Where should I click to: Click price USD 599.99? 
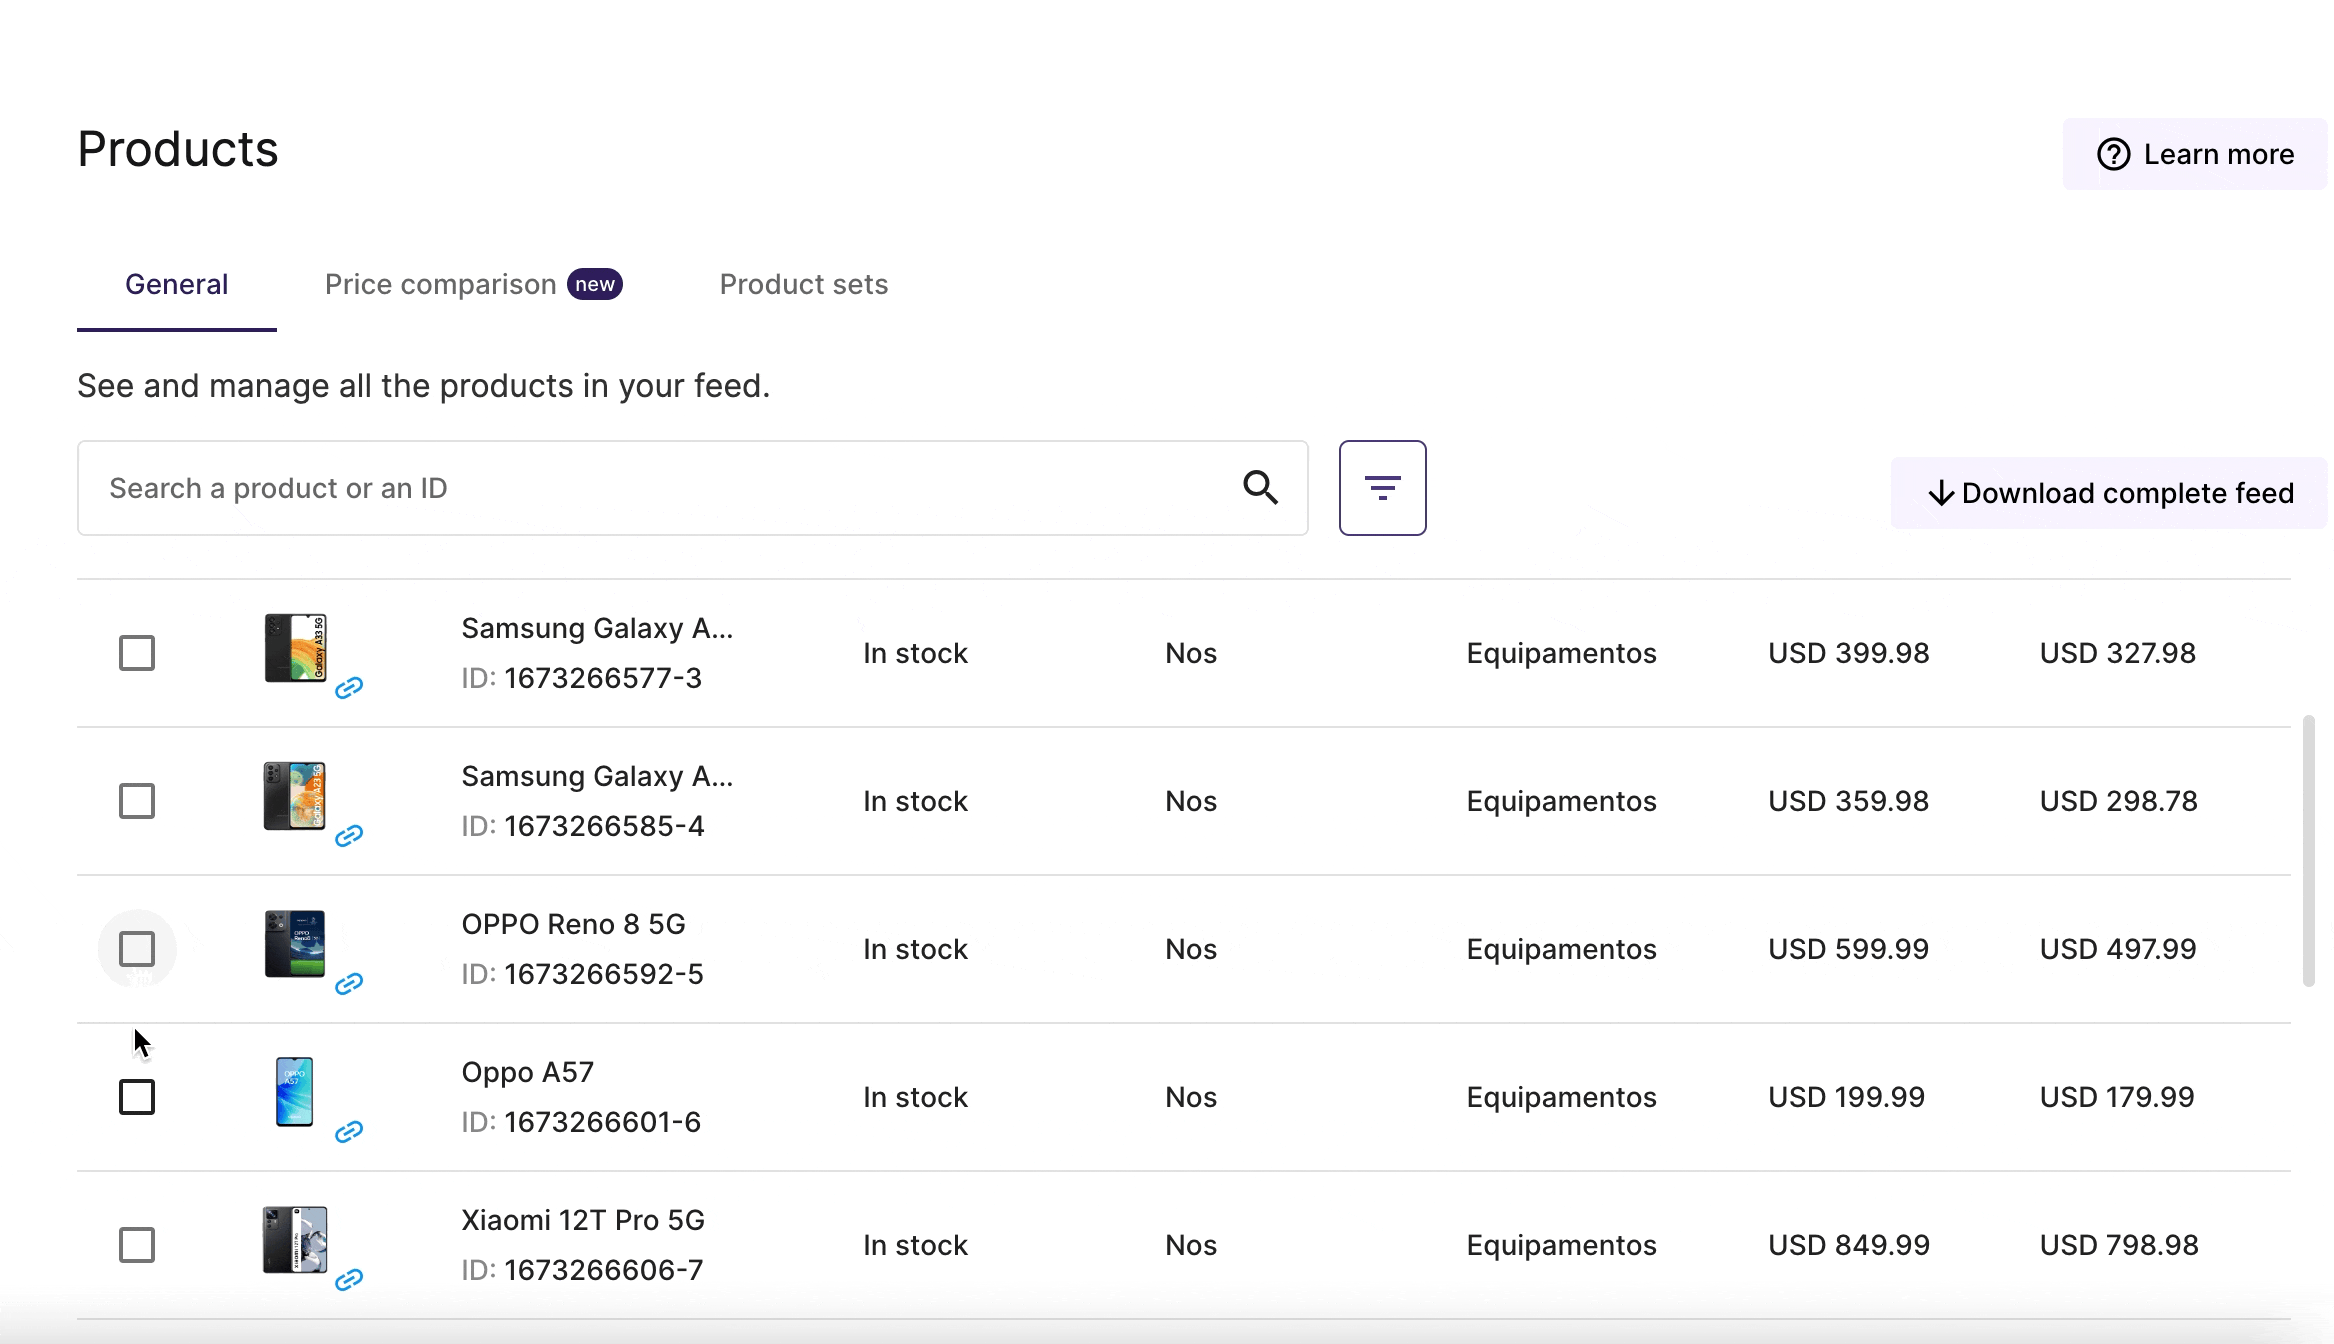[x=1848, y=949]
